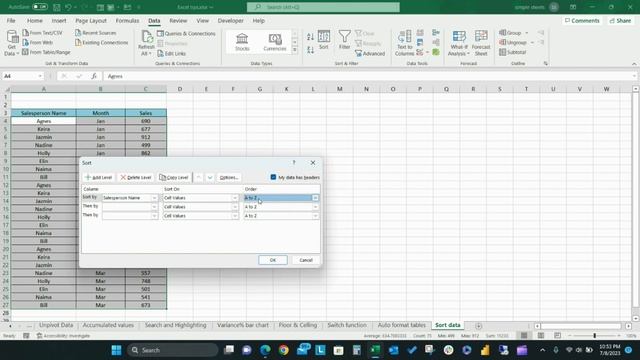
Task: Toggle the AutoSave switch
Action: pyautogui.click(x=40, y=7)
